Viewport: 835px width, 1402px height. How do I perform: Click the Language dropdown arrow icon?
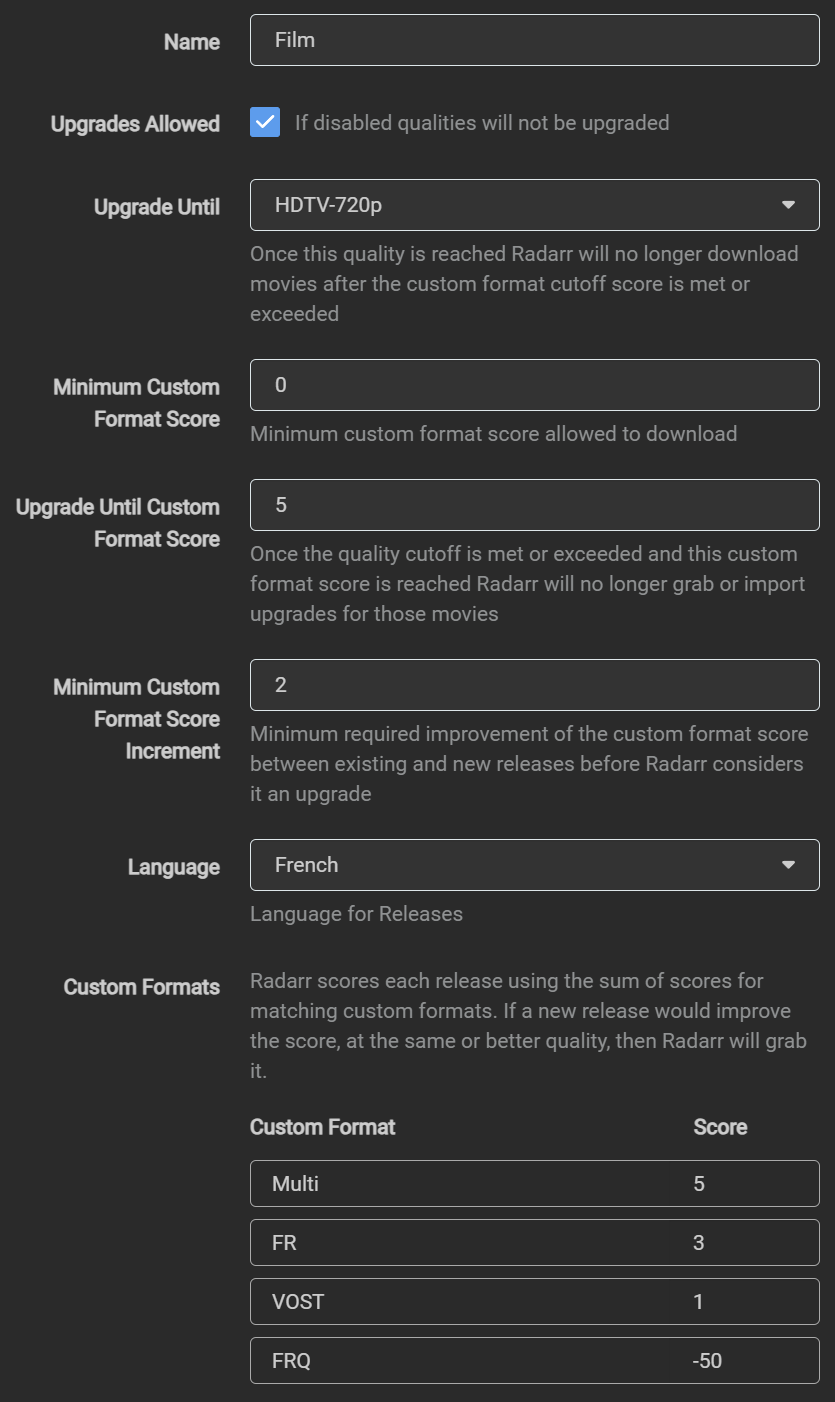(788, 865)
